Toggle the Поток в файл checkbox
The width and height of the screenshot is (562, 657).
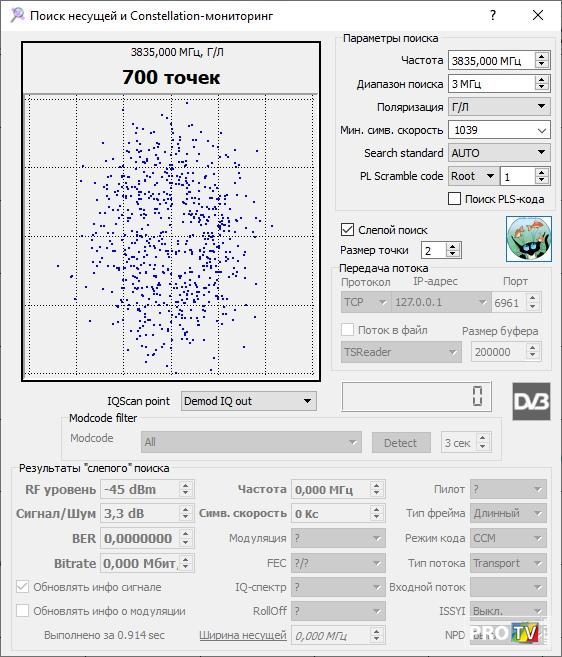point(347,330)
